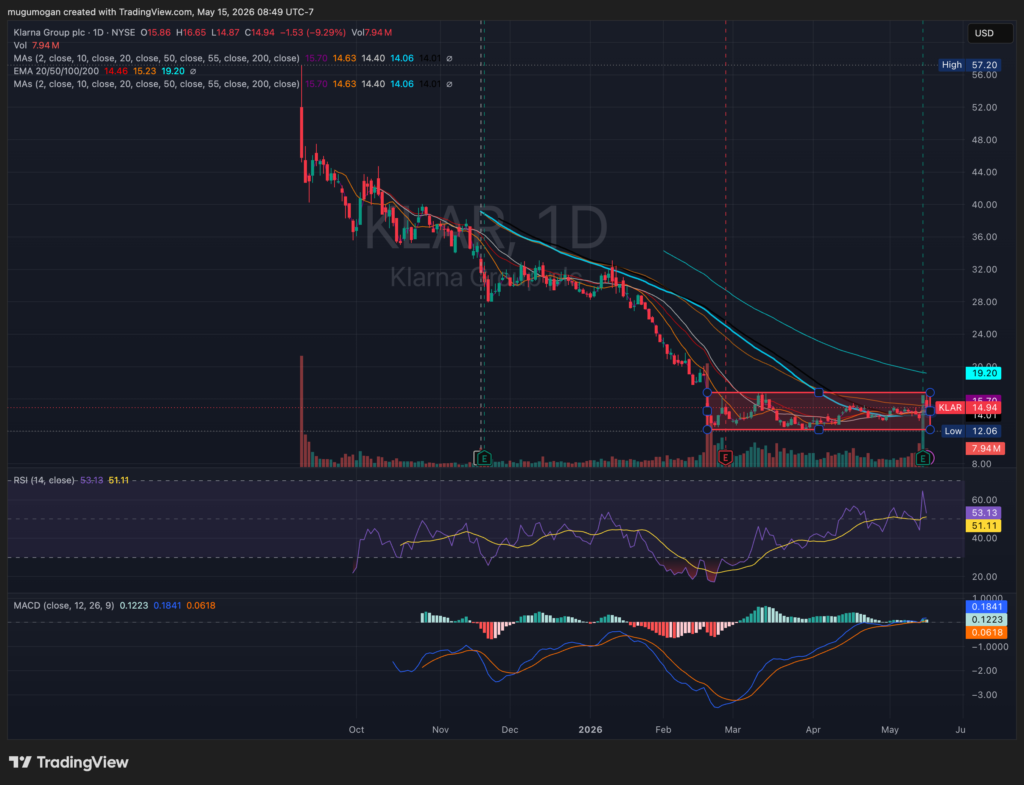Click the green earnings E marker in November

point(483,458)
